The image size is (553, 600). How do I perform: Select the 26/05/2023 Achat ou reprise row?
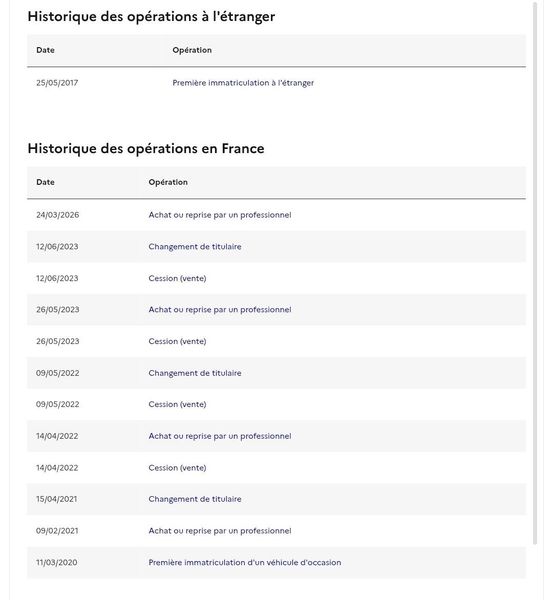pos(276,310)
